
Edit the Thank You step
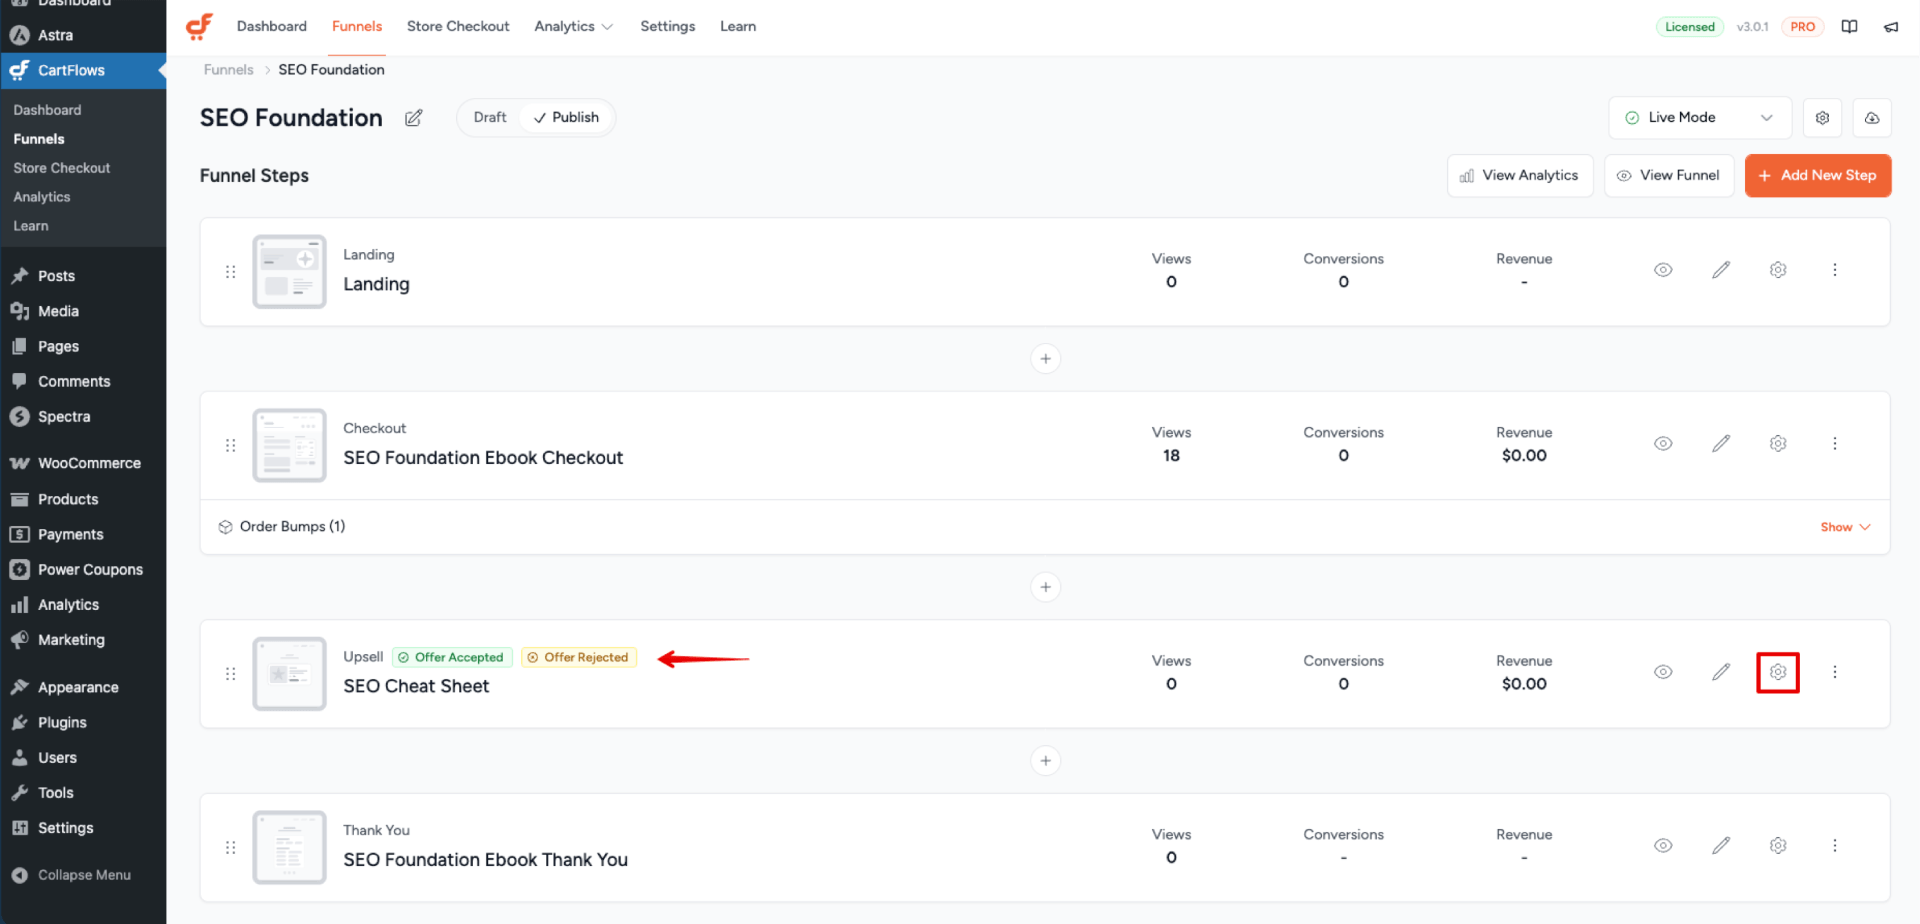(x=1721, y=846)
